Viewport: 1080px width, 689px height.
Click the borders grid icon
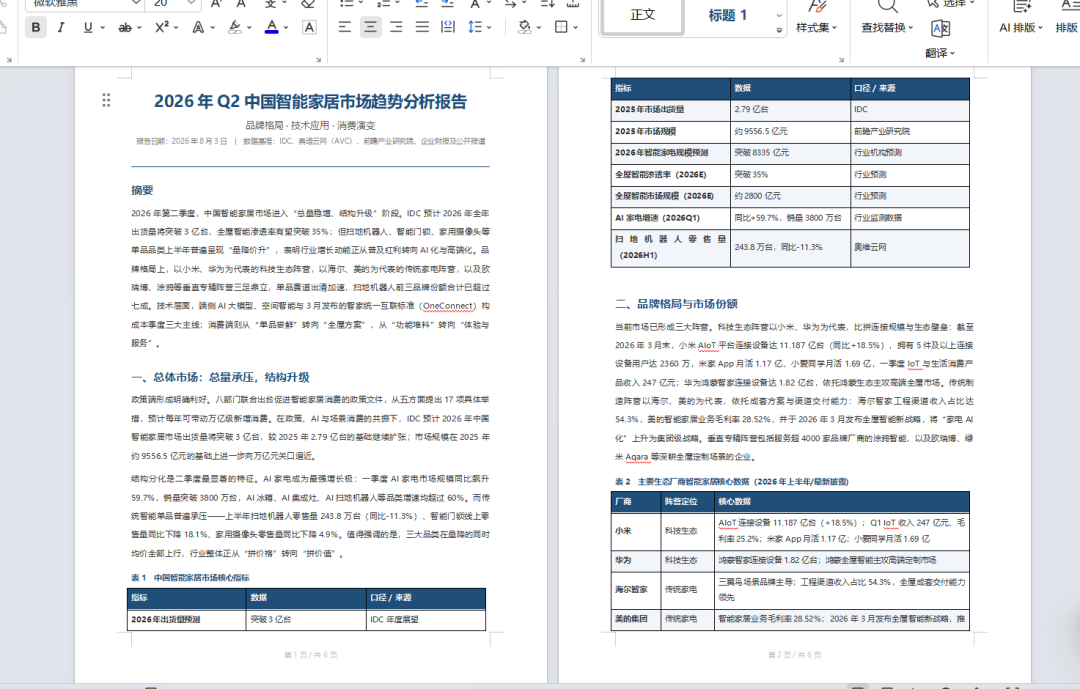(x=561, y=28)
